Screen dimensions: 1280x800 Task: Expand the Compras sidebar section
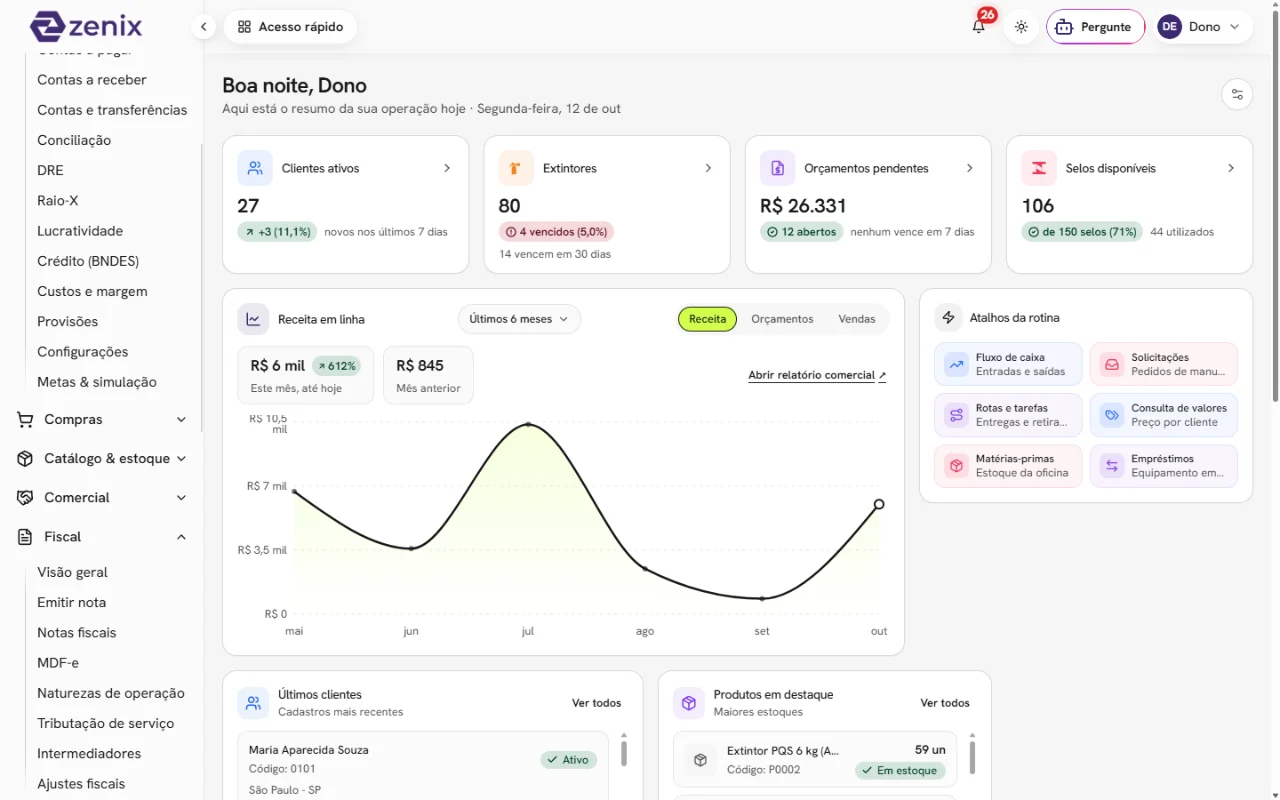tap(102, 420)
